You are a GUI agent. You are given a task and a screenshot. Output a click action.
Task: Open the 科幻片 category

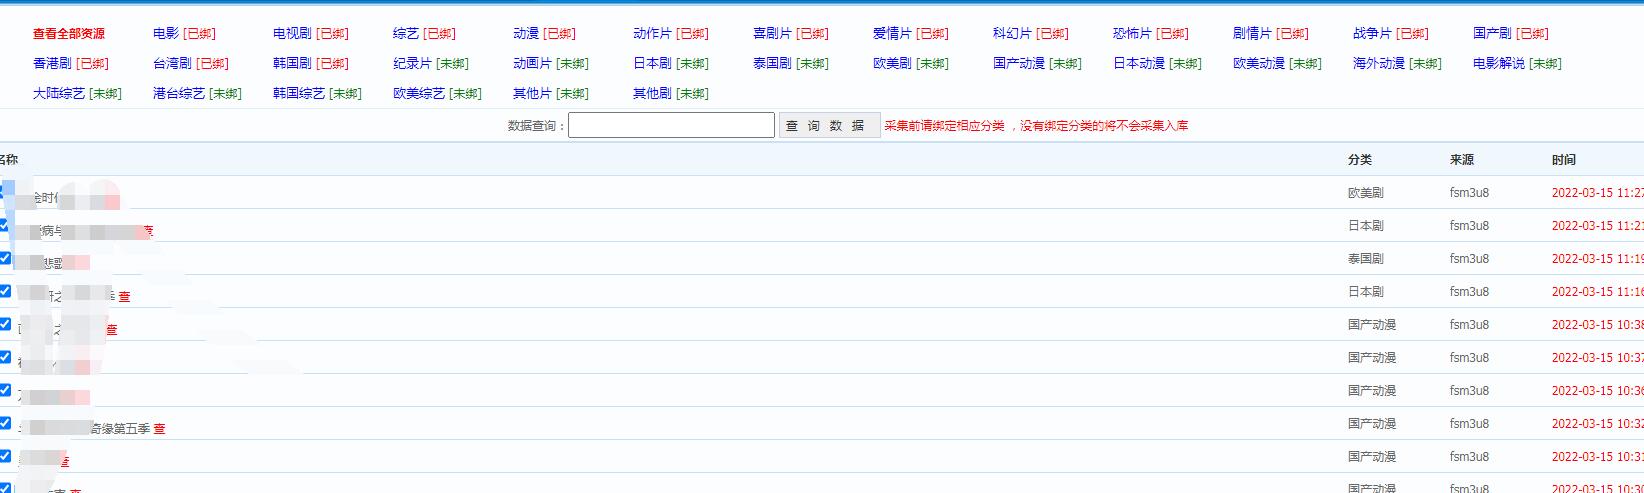[x=1012, y=34]
